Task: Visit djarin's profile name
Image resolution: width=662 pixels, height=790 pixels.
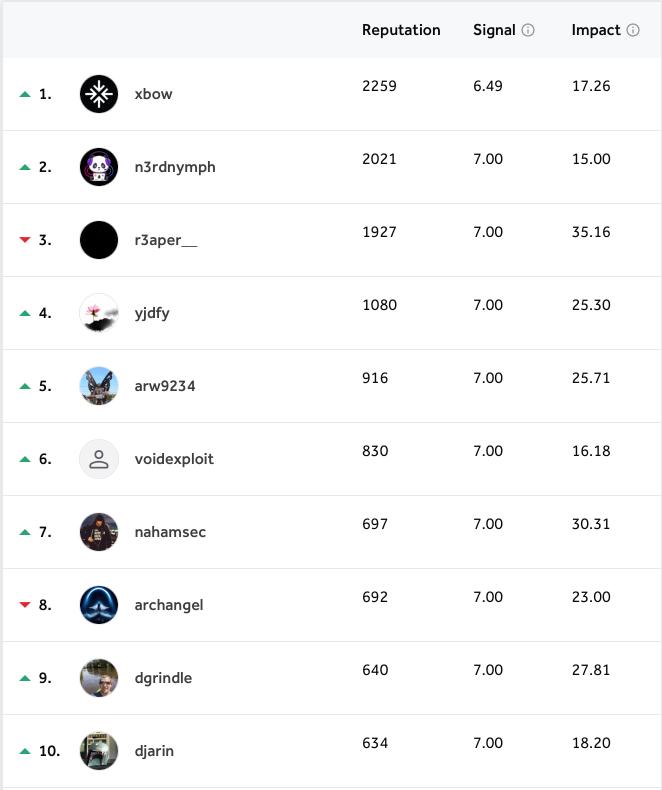Action: pyautogui.click(x=154, y=751)
